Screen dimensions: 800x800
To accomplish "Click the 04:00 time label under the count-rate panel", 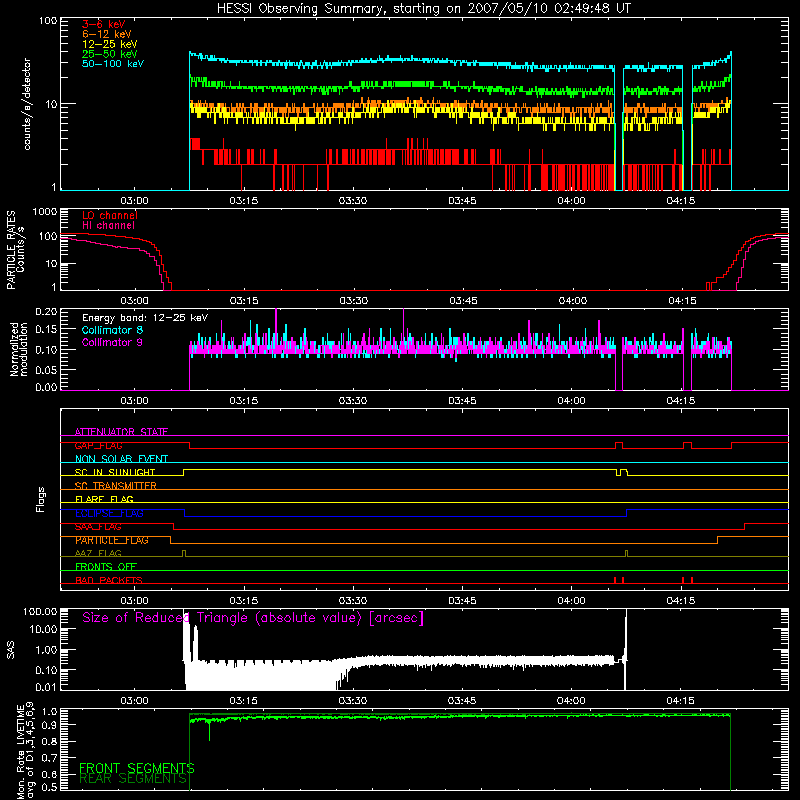I will pyautogui.click(x=571, y=201).
